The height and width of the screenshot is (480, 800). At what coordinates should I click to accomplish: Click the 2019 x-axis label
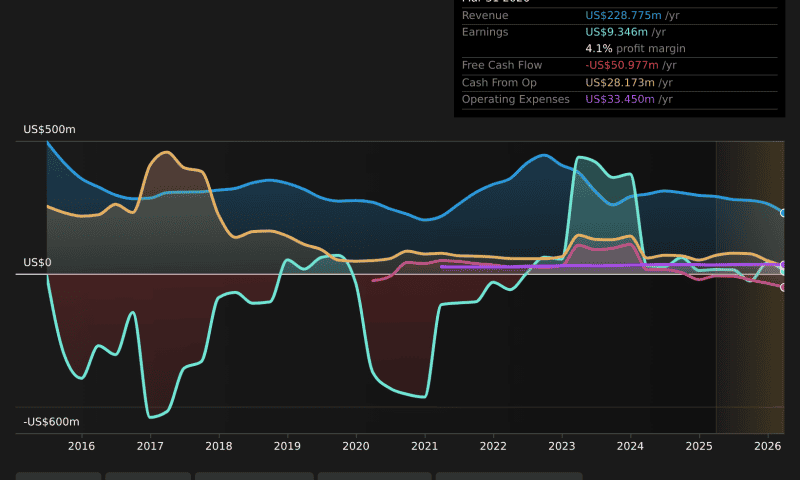[x=287, y=446]
